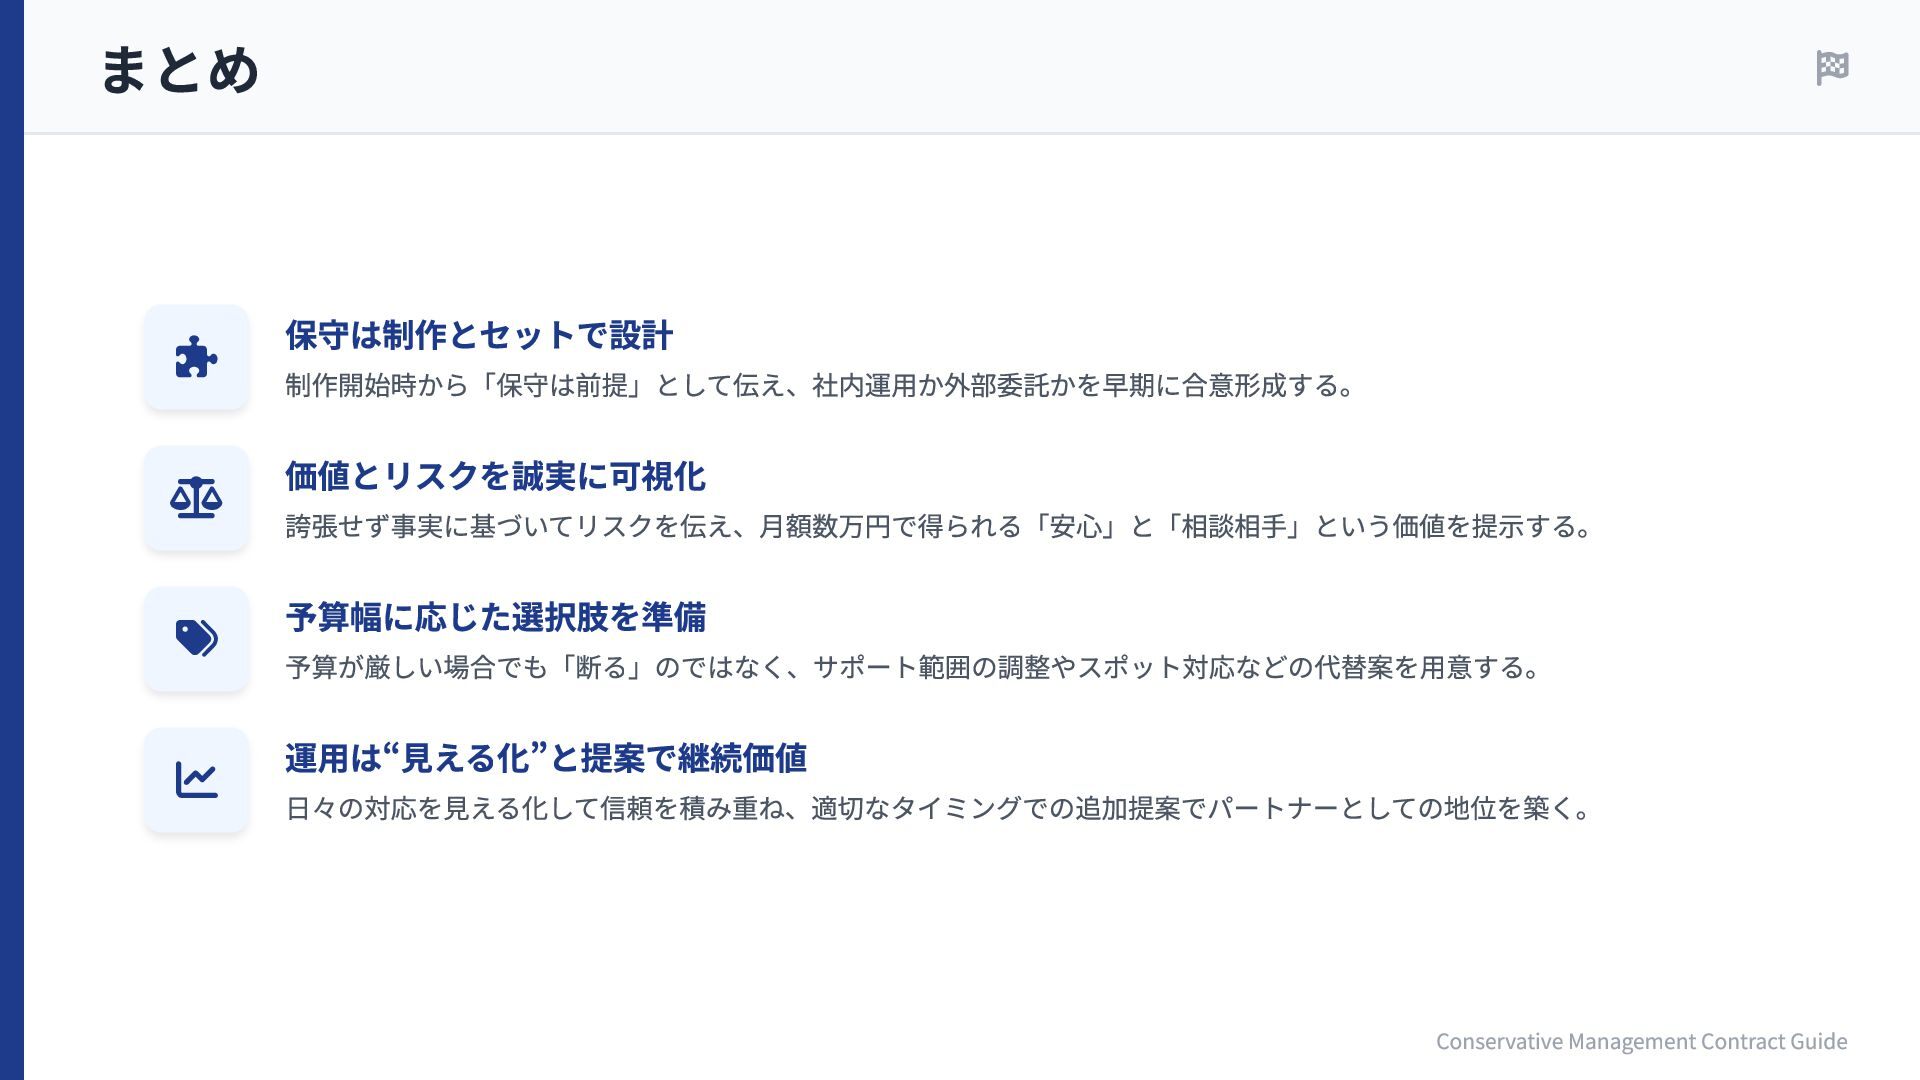Viewport: 1920px width, 1080px height.
Task: Click the light gray header band background
Action: coord(1000,66)
